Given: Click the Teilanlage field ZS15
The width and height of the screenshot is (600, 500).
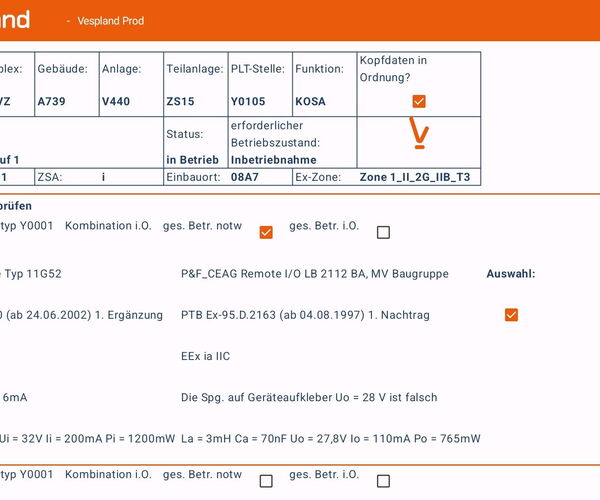Looking at the screenshot, I should 180,101.
